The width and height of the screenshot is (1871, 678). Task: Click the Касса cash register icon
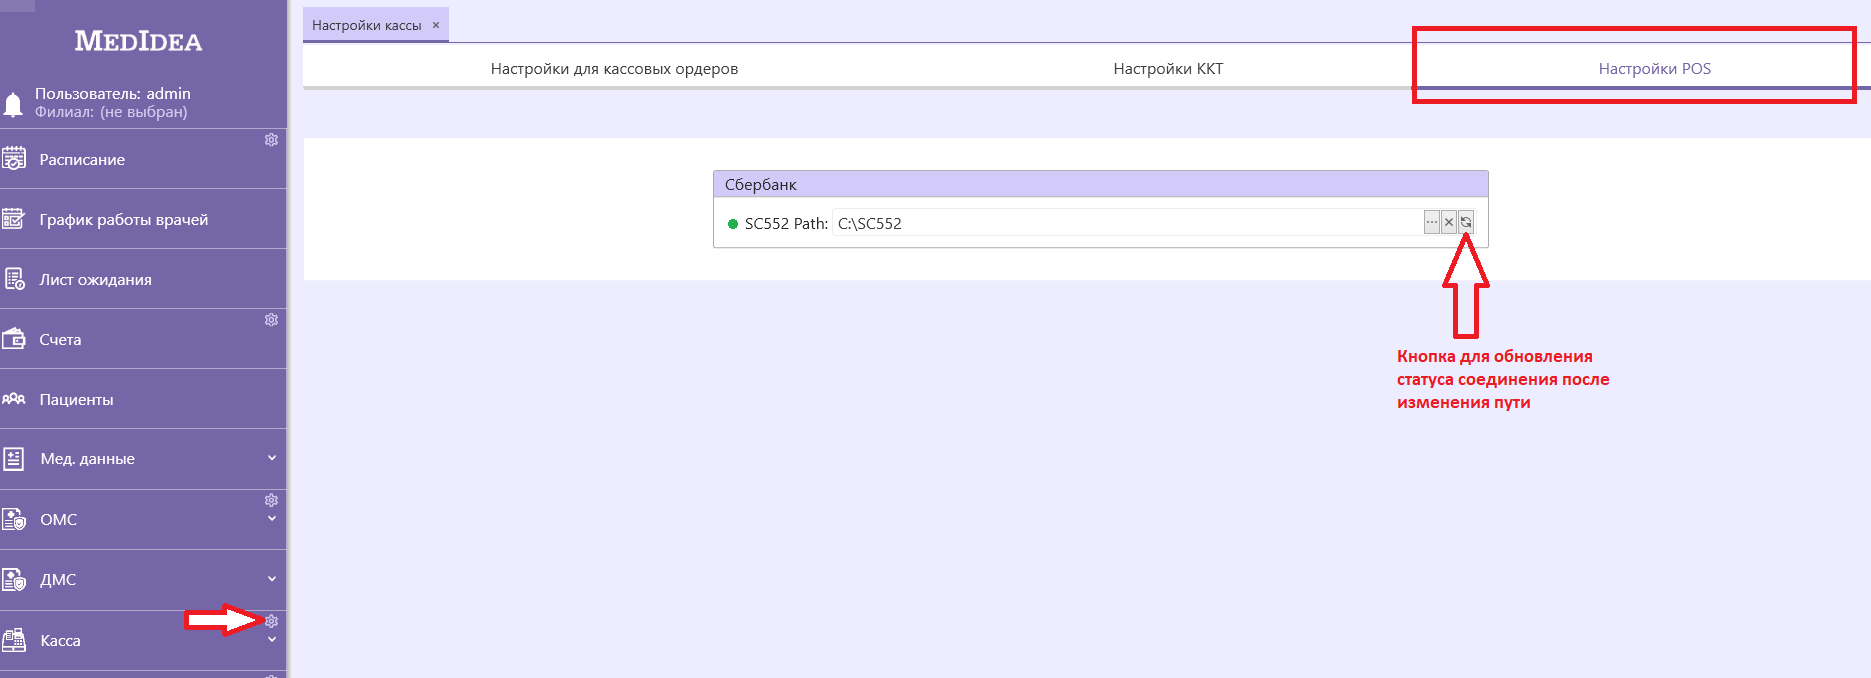13,640
